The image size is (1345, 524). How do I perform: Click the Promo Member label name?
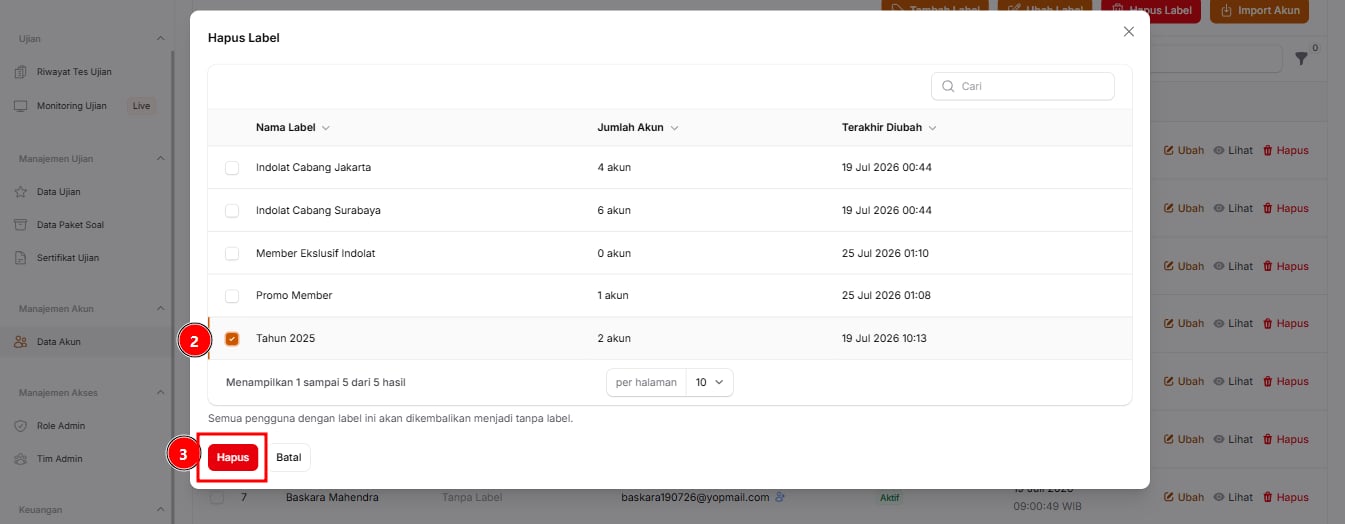tap(294, 296)
